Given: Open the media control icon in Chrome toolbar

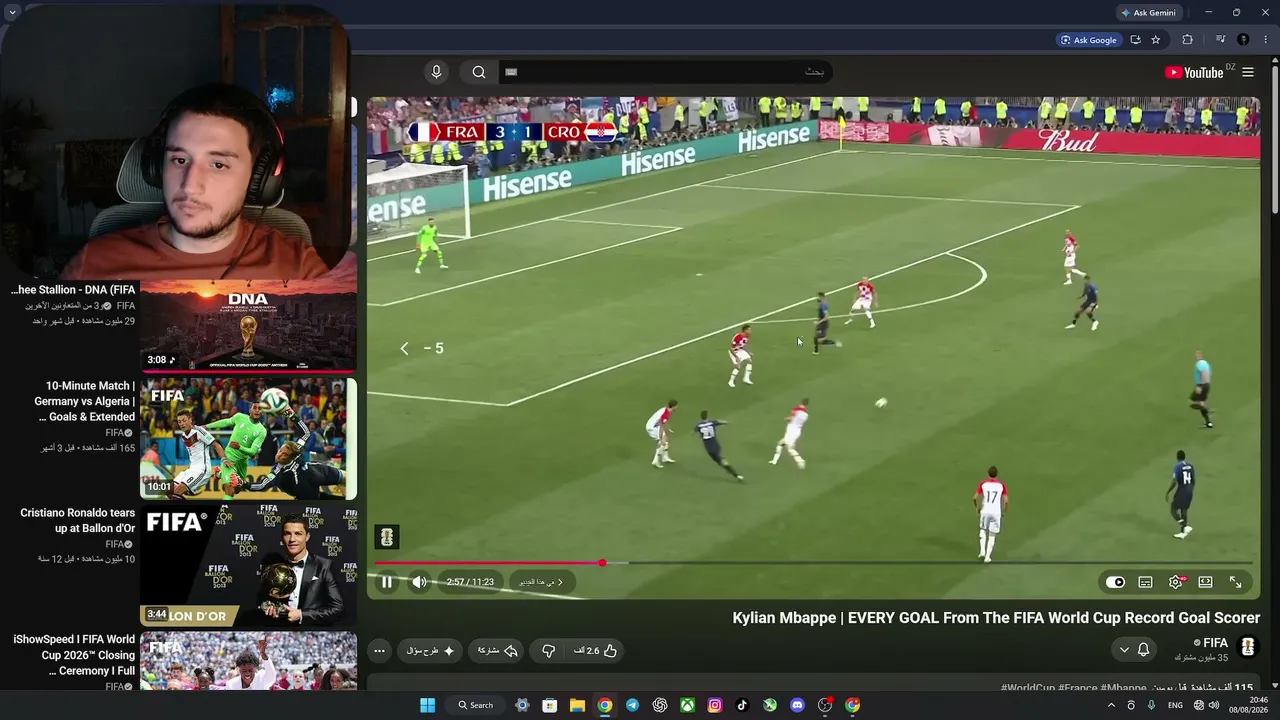Looking at the screenshot, I should coord(1221,40).
